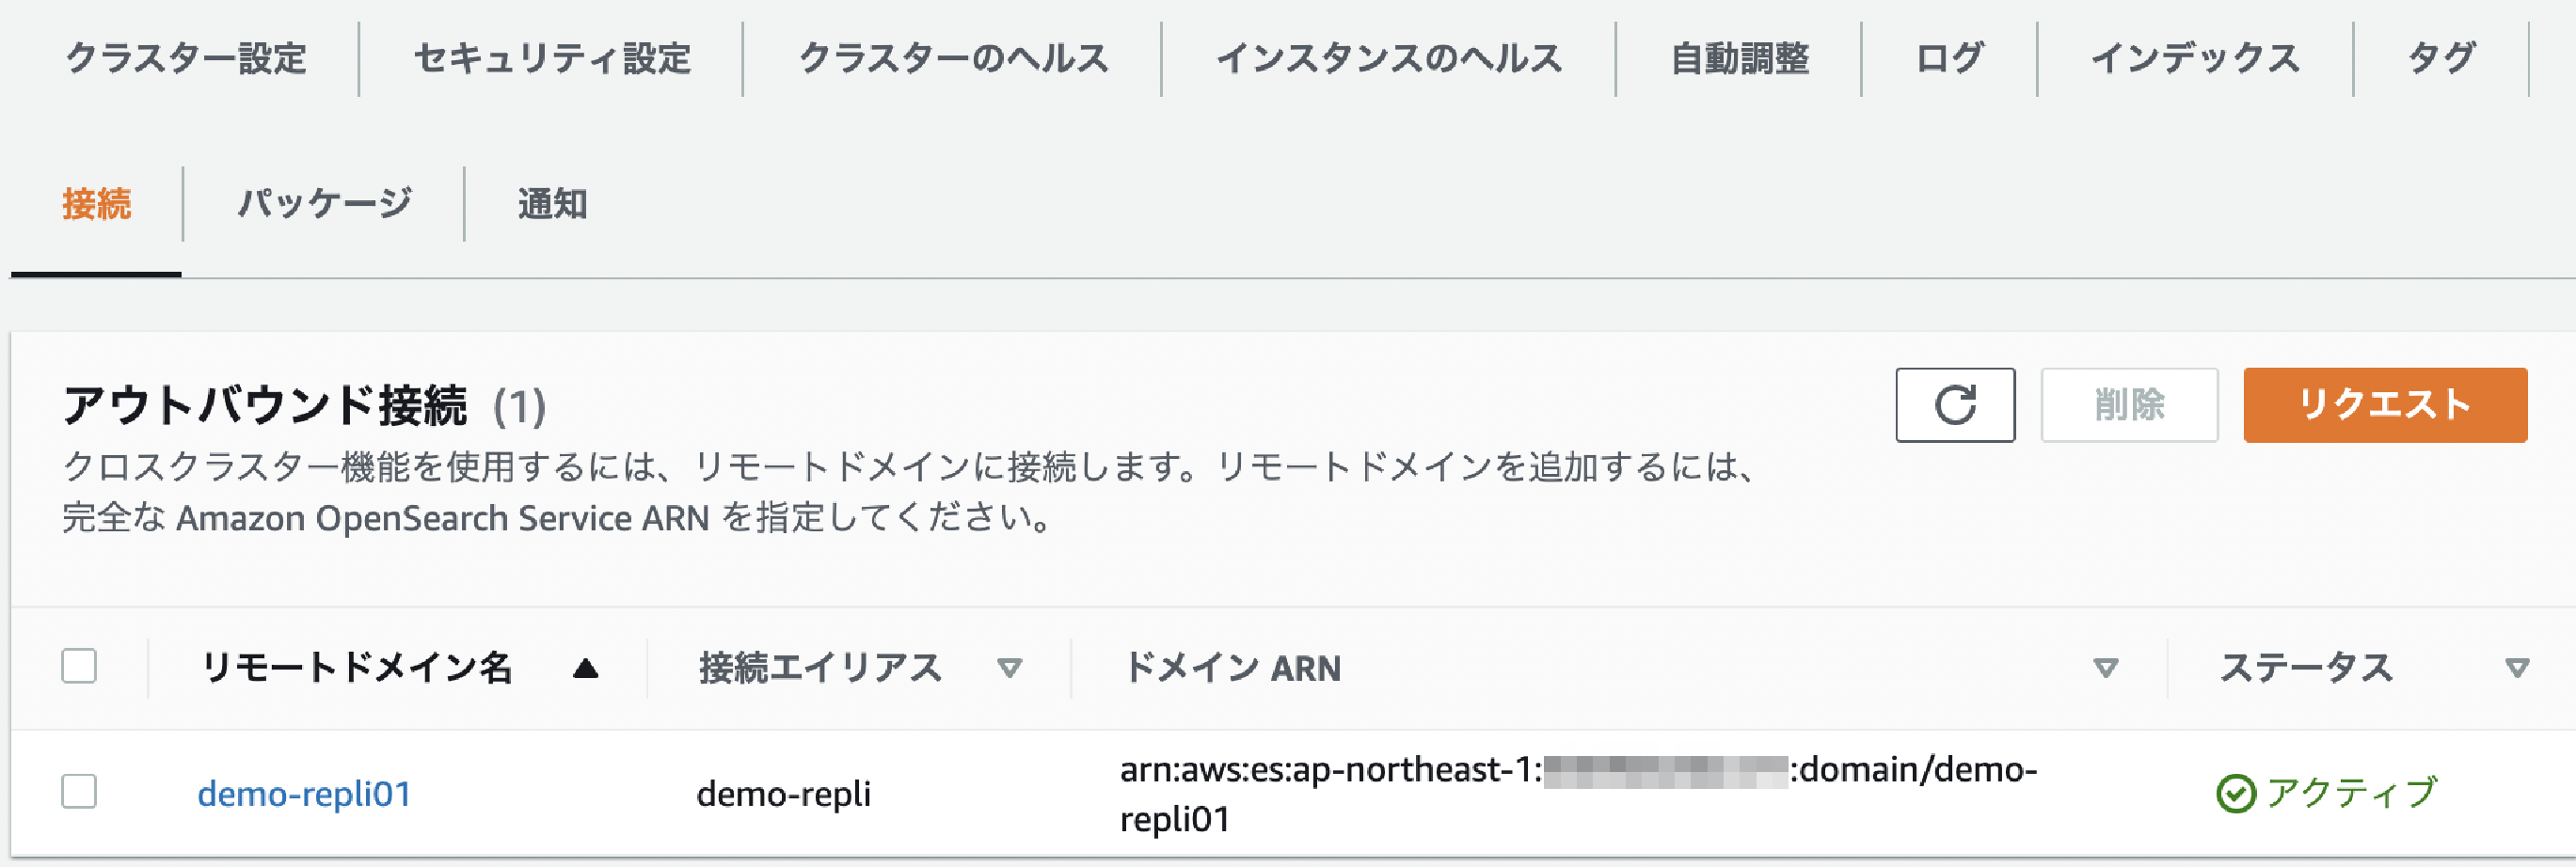Screen dimensions: 2576x867
Task: Click the ascending sort arrow on リモートドメイン名
Action: [585, 667]
